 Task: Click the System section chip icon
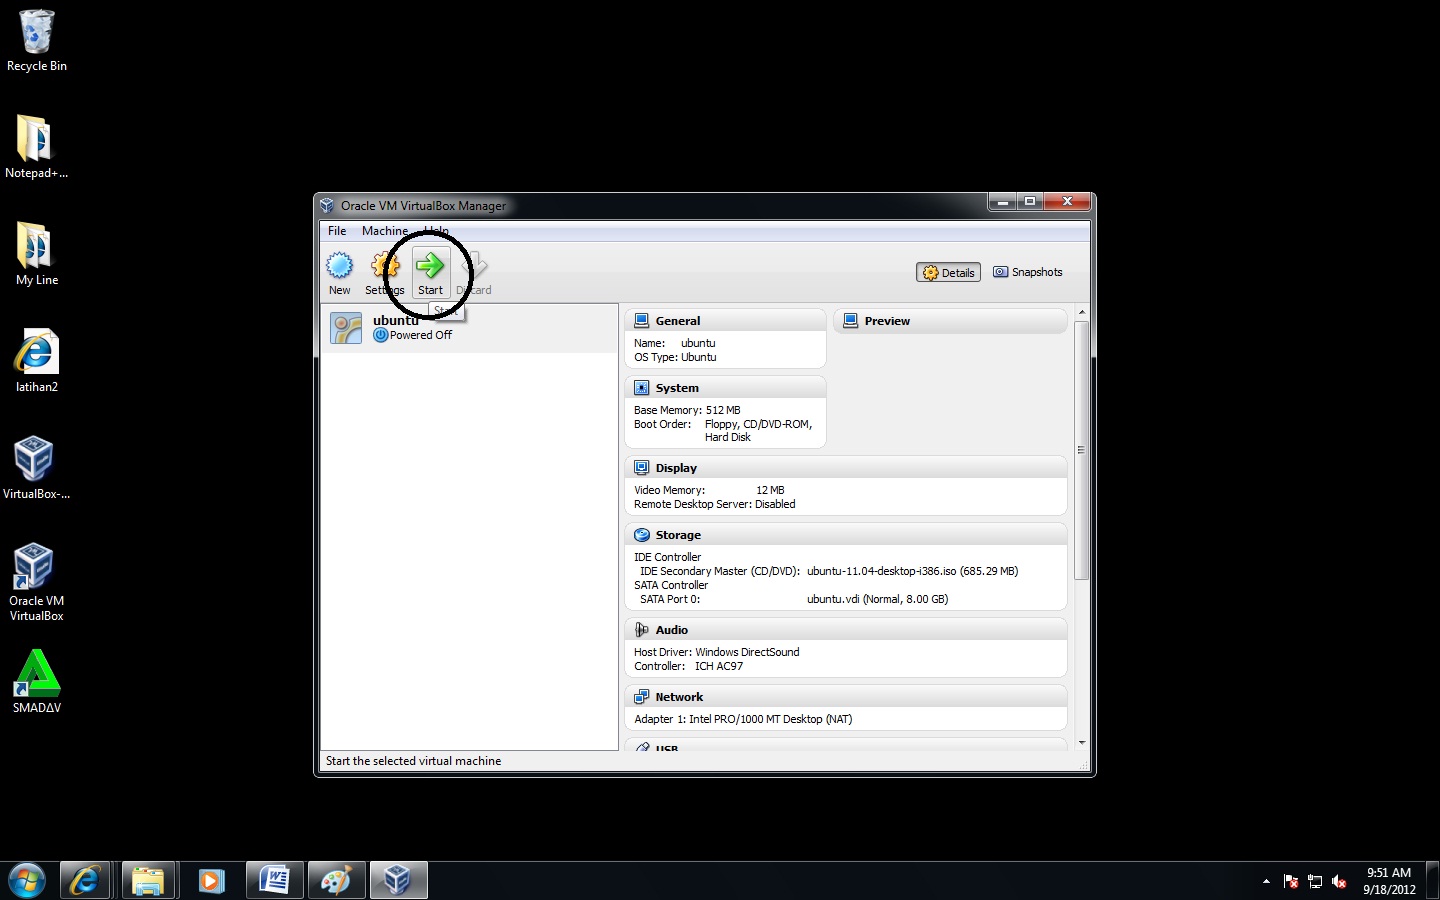point(642,388)
